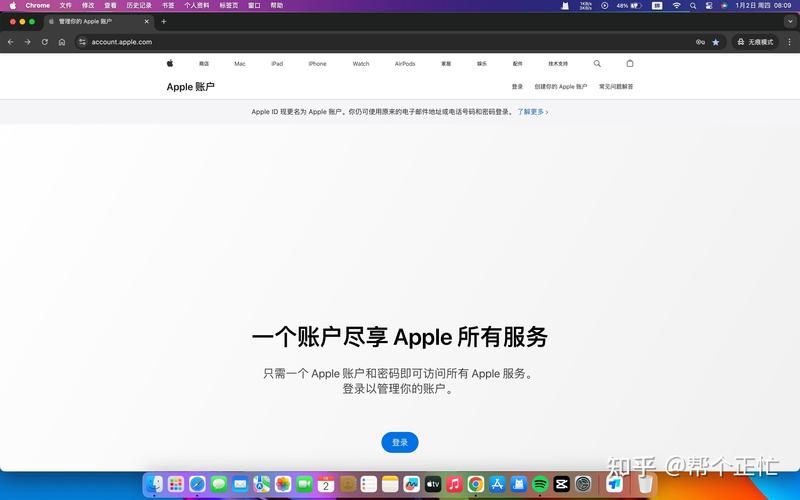Screen dimensions: 800x500
Task: Open the site info icon in the address bar
Action: coord(82,42)
